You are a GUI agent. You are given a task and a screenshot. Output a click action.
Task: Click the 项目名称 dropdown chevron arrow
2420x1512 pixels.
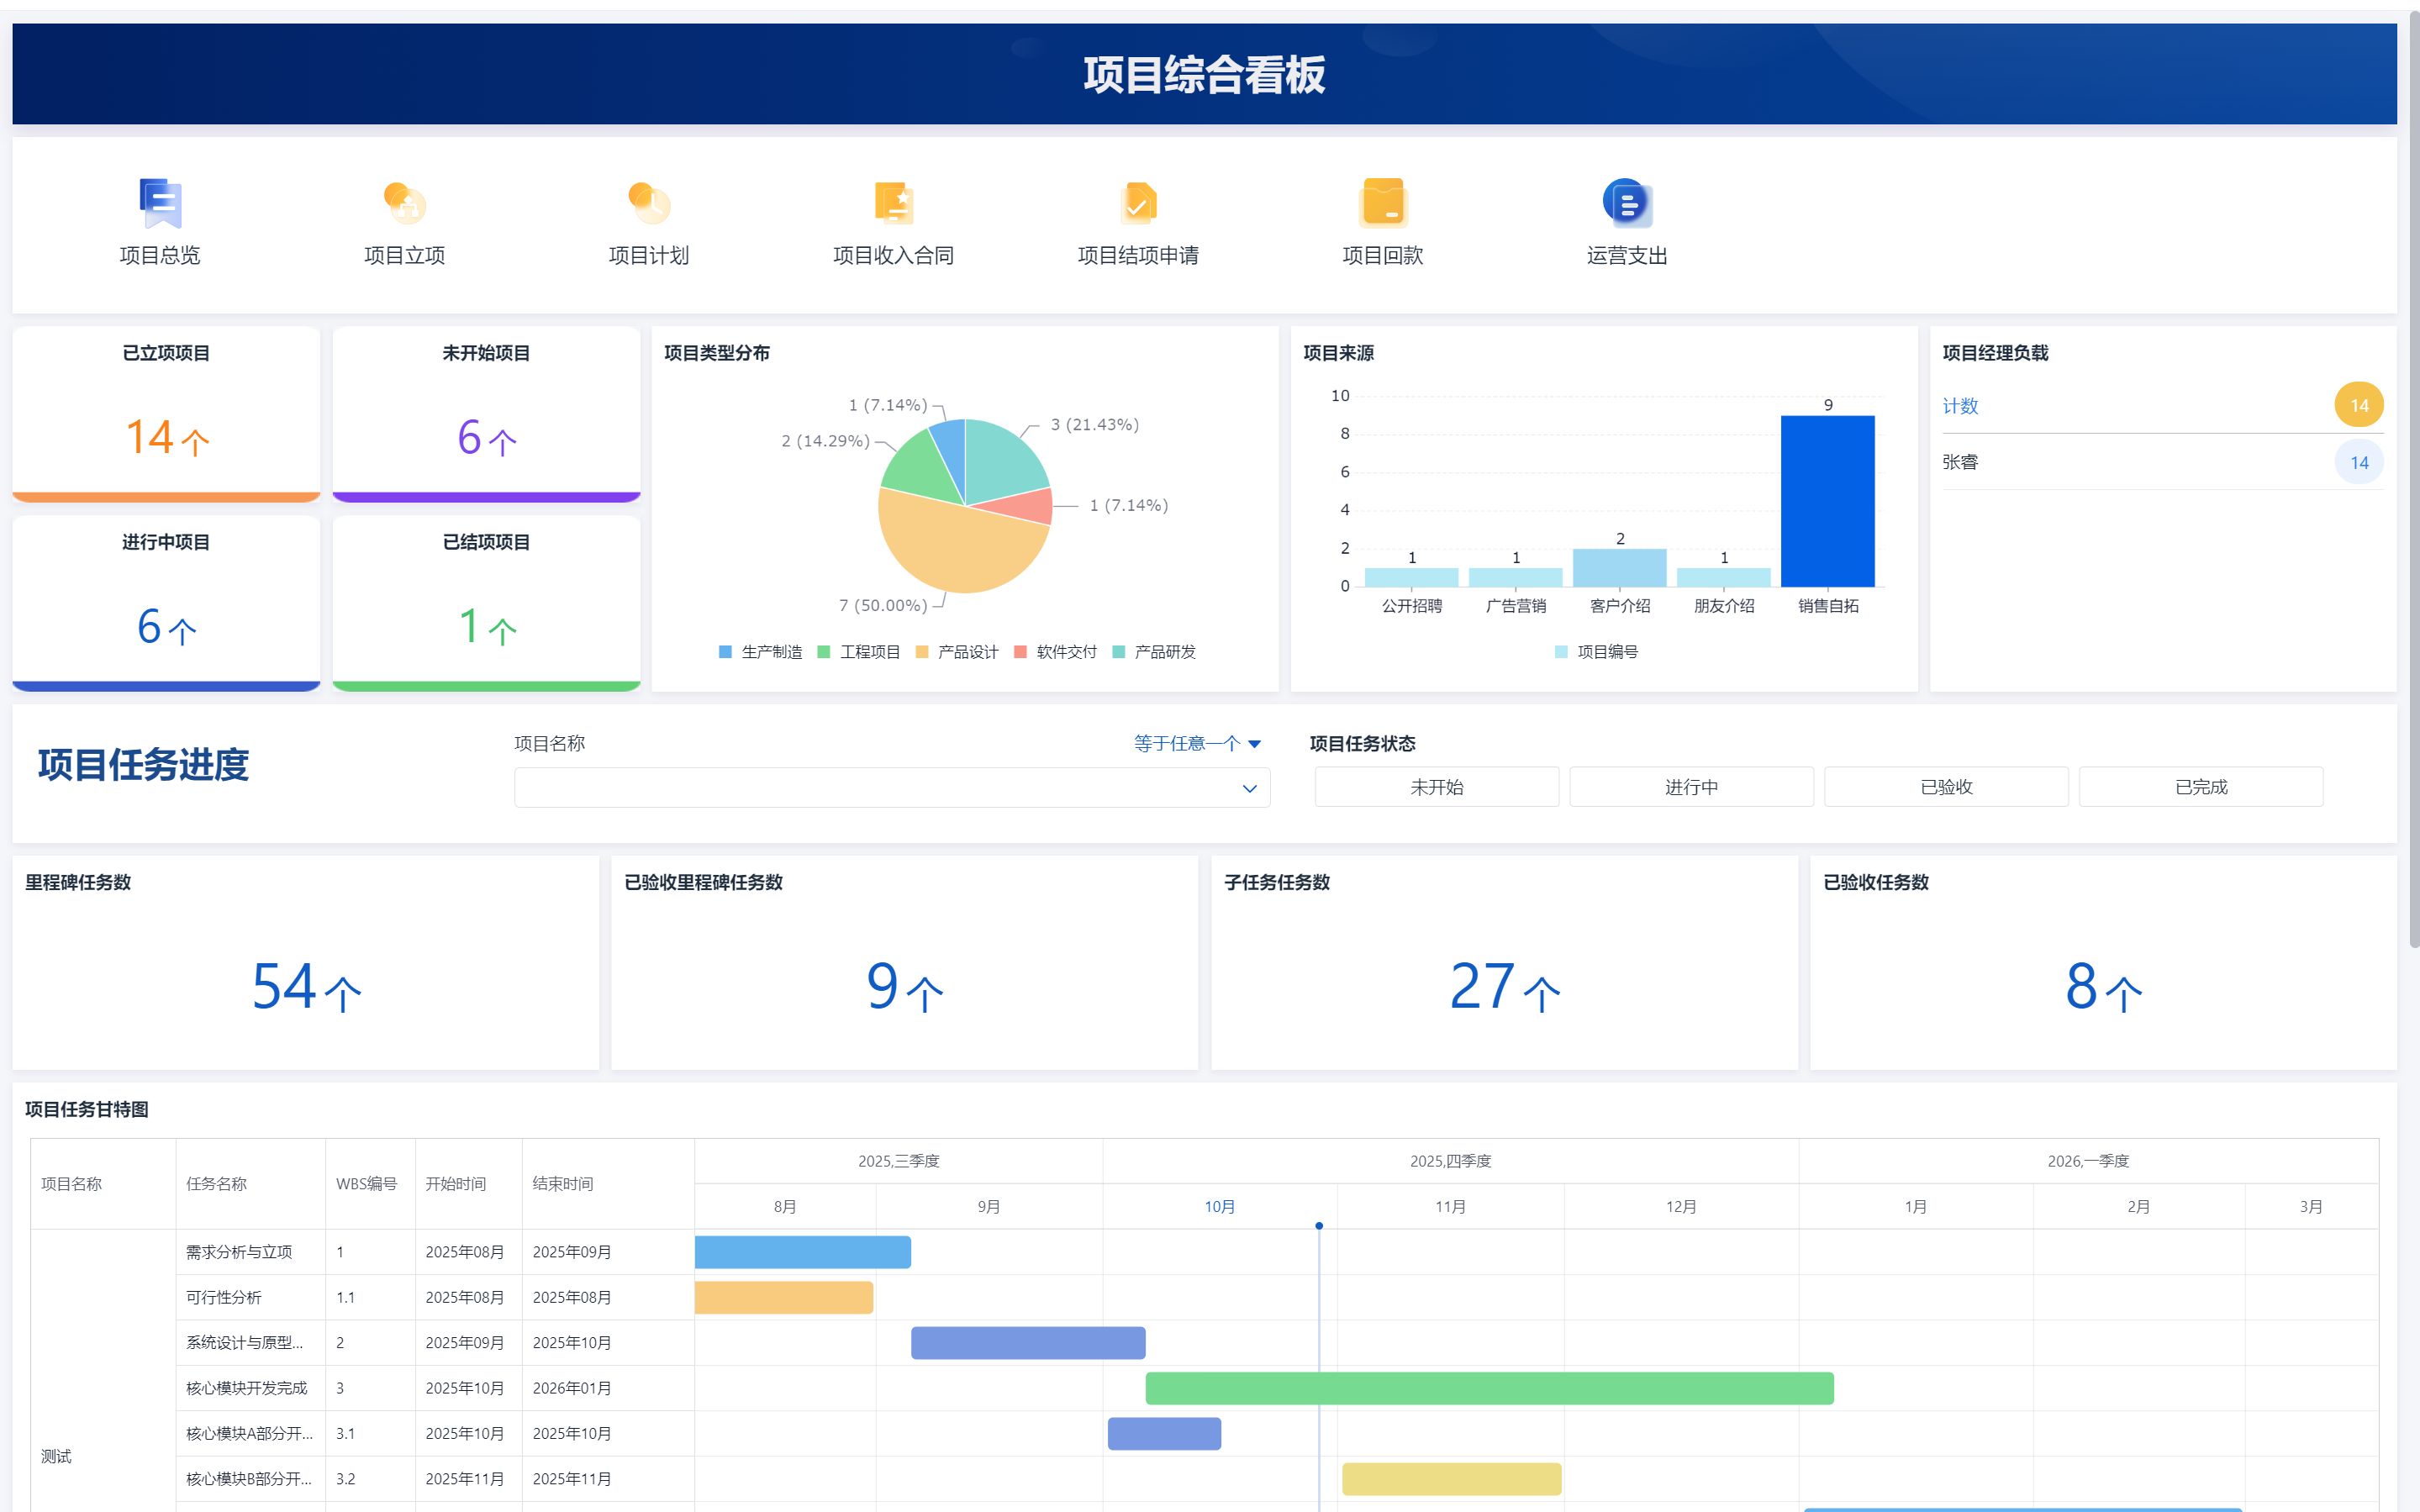click(1249, 789)
